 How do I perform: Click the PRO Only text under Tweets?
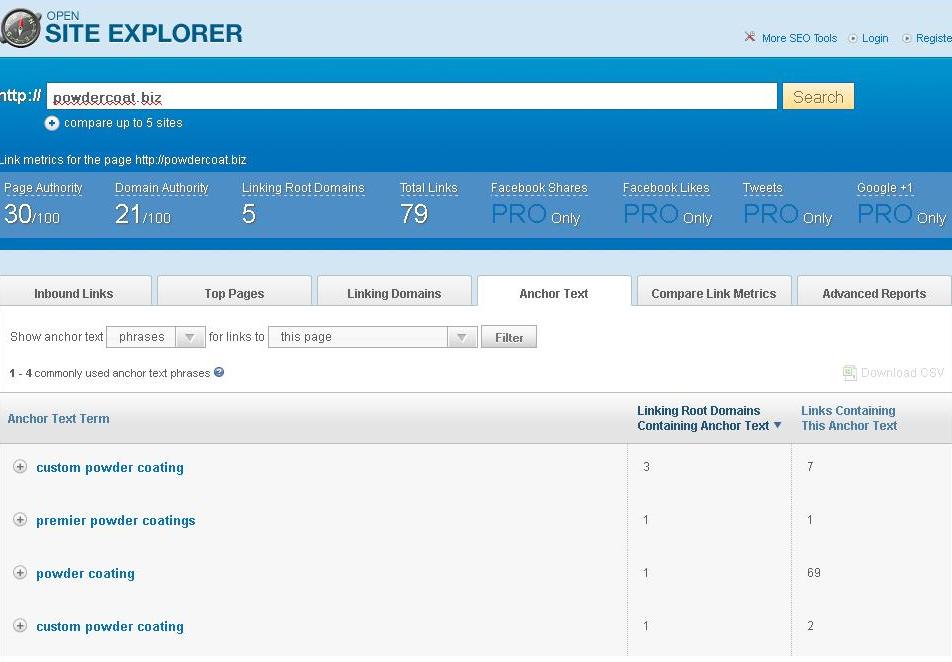pyautogui.click(x=787, y=214)
